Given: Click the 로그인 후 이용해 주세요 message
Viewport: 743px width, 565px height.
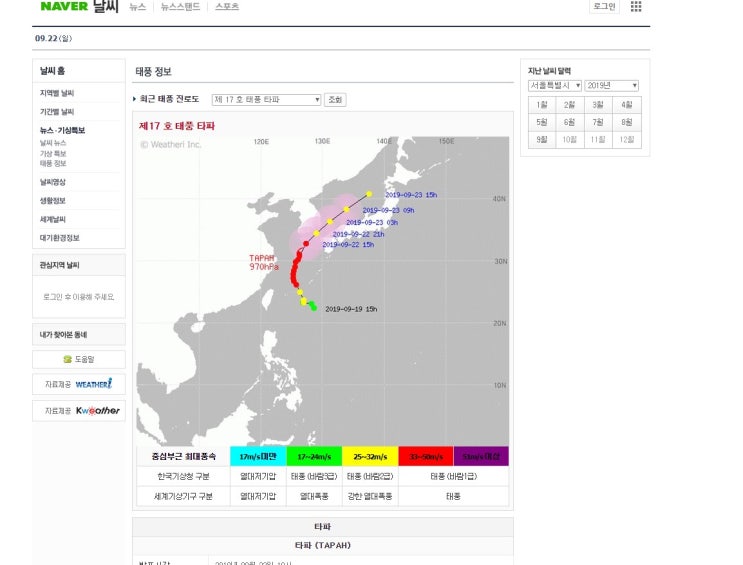Looking at the screenshot, I should coord(79,297).
